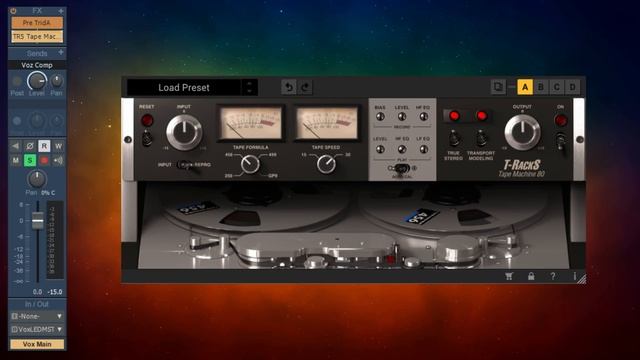The width and height of the screenshot is (640, 360).
Task: Mute the track with the M button
Action: click(x=16, y=160)
